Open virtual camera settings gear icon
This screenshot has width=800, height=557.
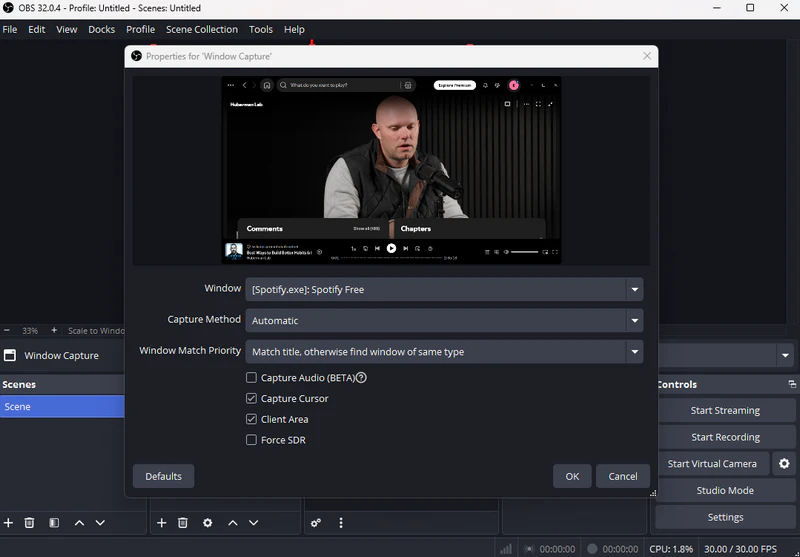tap(784, 464)
